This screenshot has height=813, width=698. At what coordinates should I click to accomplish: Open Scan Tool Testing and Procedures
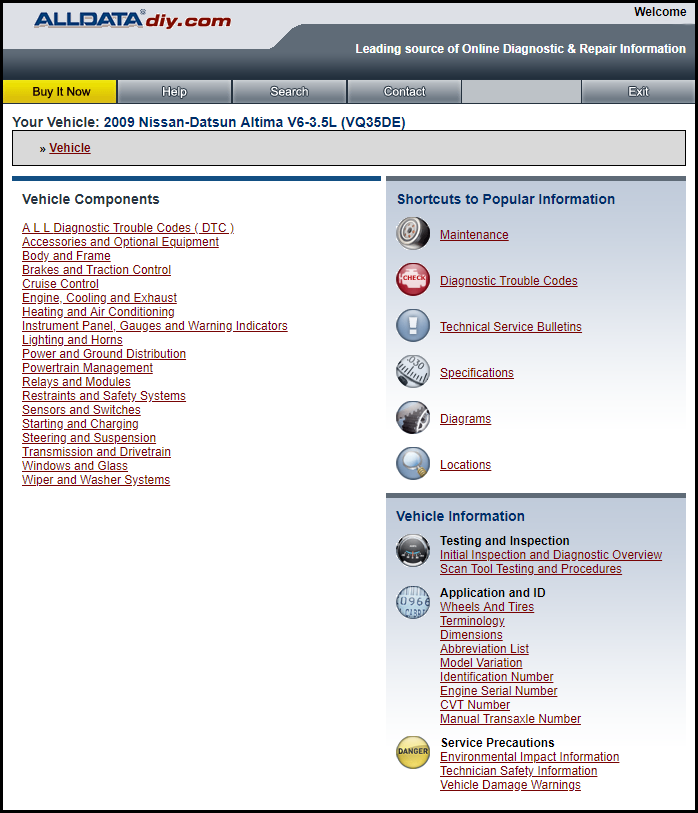tap(531, 569)
